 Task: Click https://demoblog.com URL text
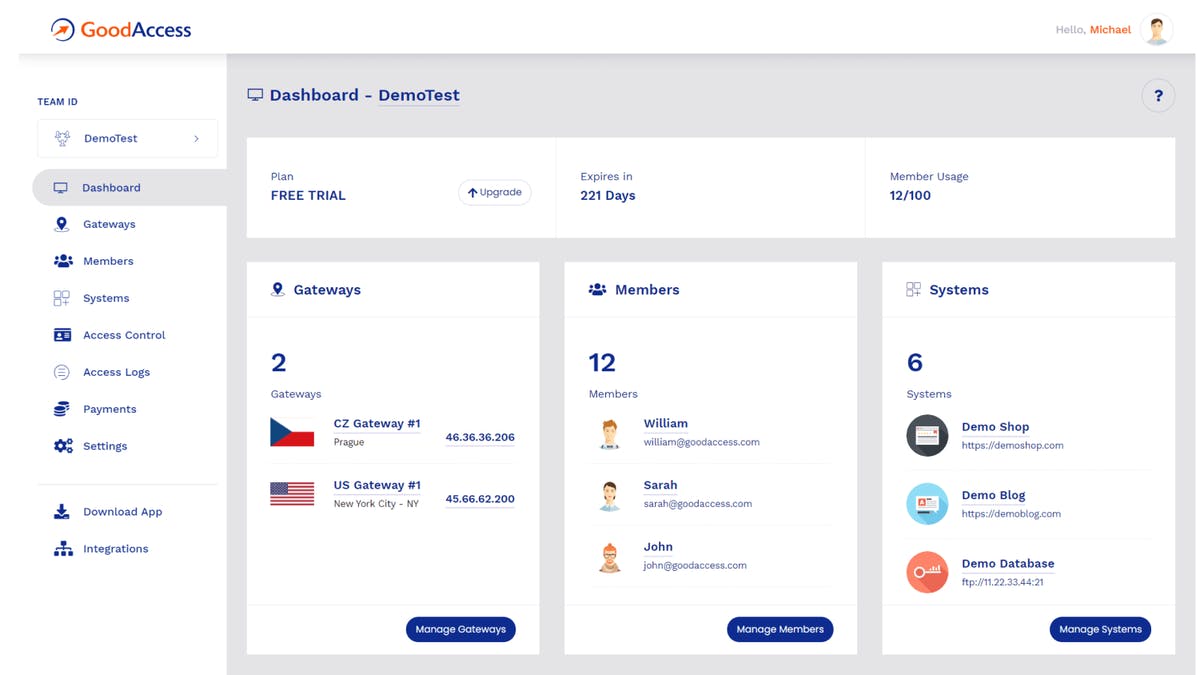click(1011, 514)
